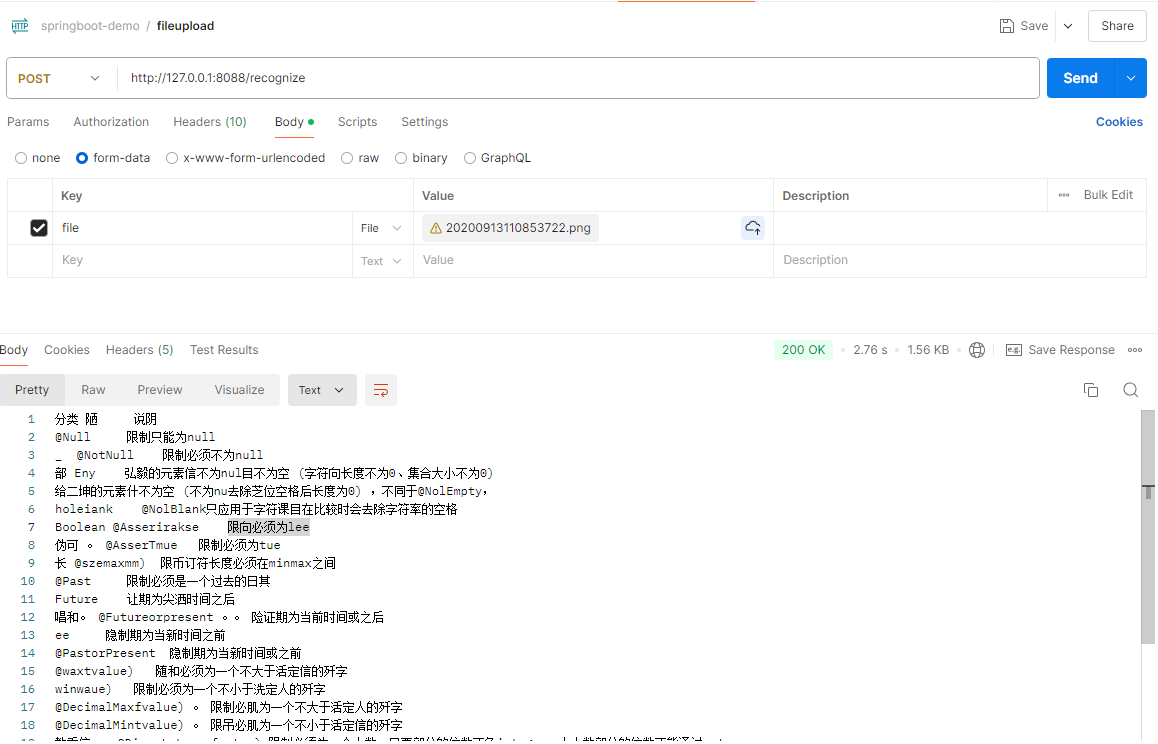Open the POST method dropdown

(x=60, y=77)
